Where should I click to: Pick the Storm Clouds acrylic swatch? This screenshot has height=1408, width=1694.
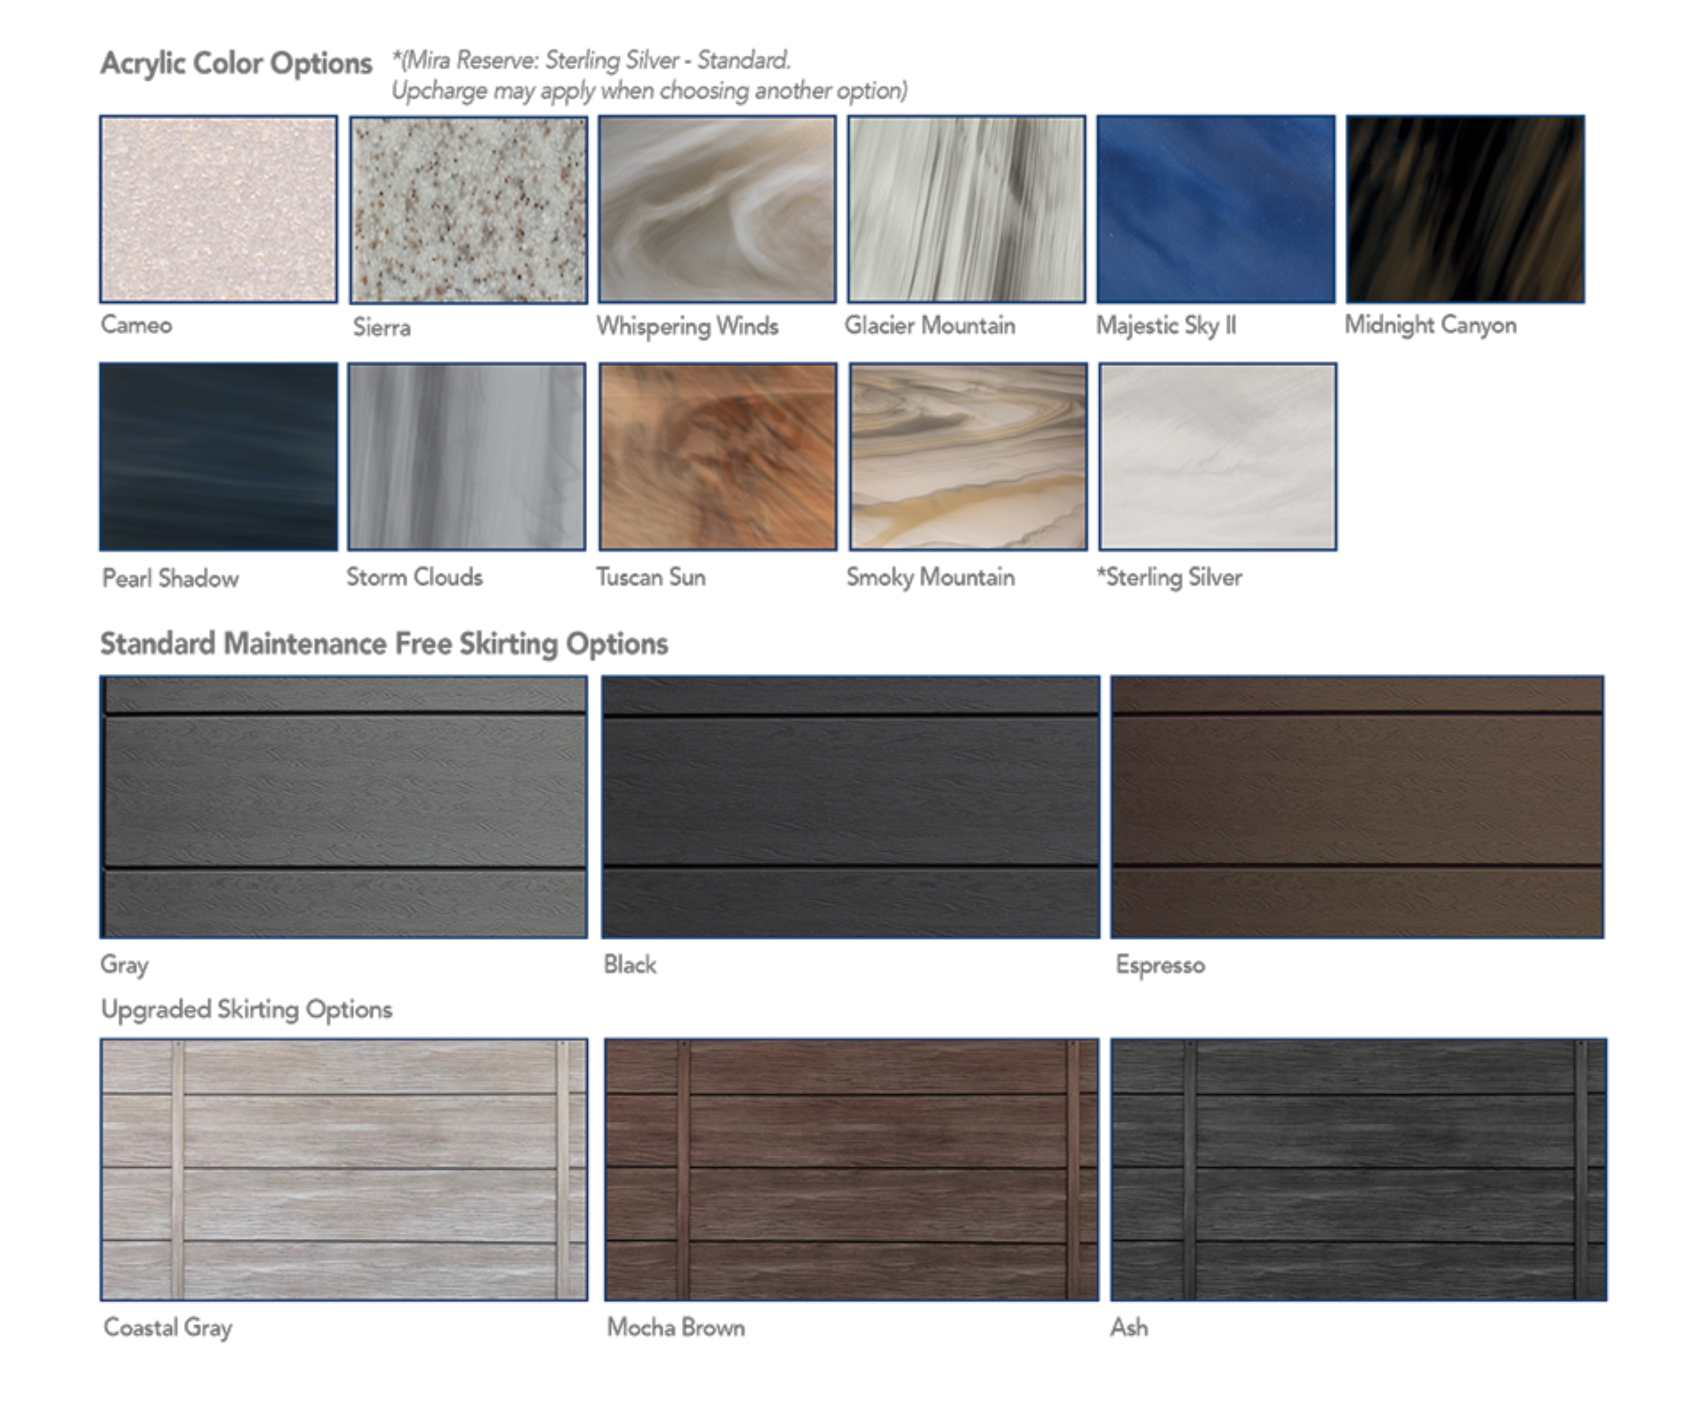click(467, 457)
